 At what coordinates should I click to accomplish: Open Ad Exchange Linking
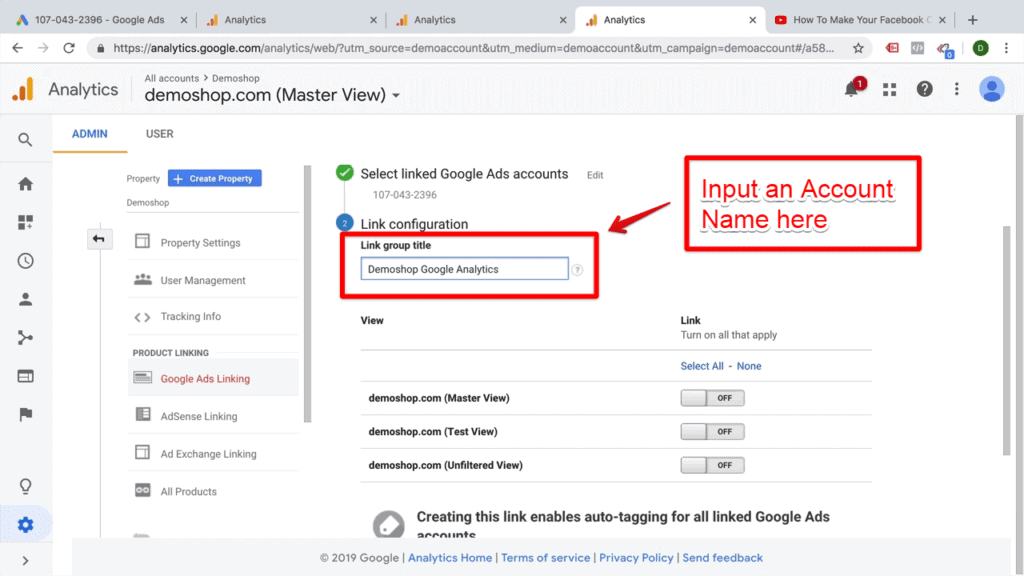pyautogui.click(x=208, y=454)
